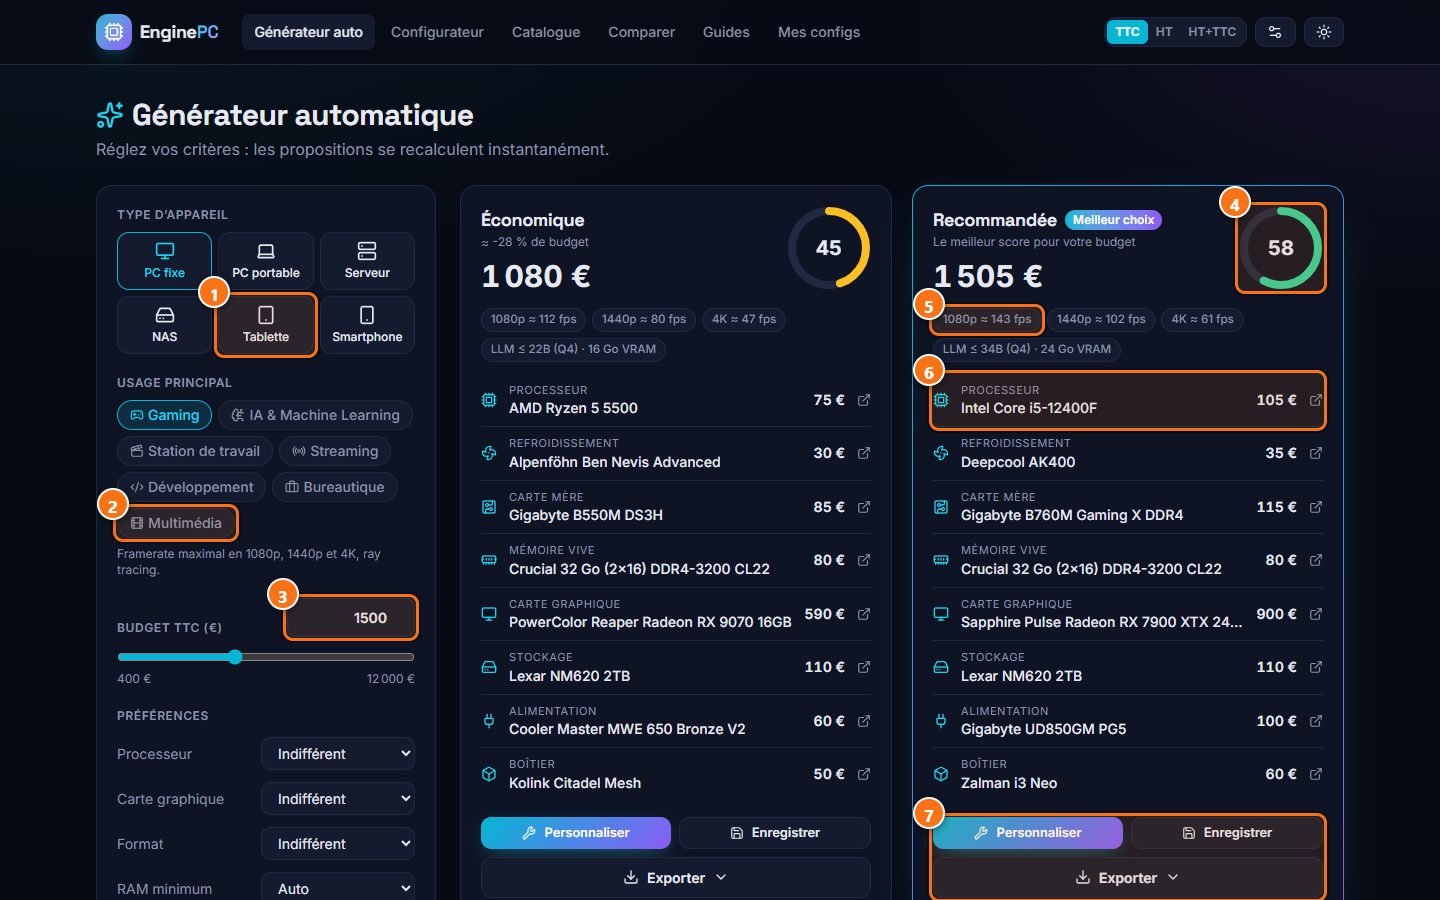Screen dimensions: 1440x900
Task: Click Enregistrer in the Économique card
Action: coord(775,833)
